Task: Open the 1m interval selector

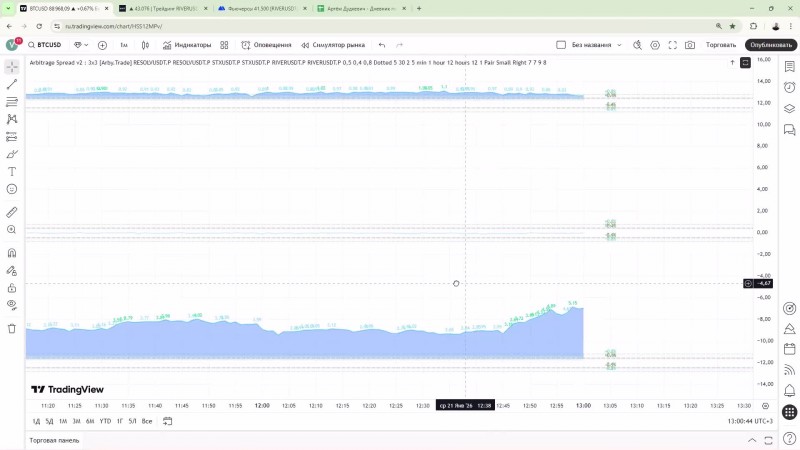Action: click(x=123, y=45)
